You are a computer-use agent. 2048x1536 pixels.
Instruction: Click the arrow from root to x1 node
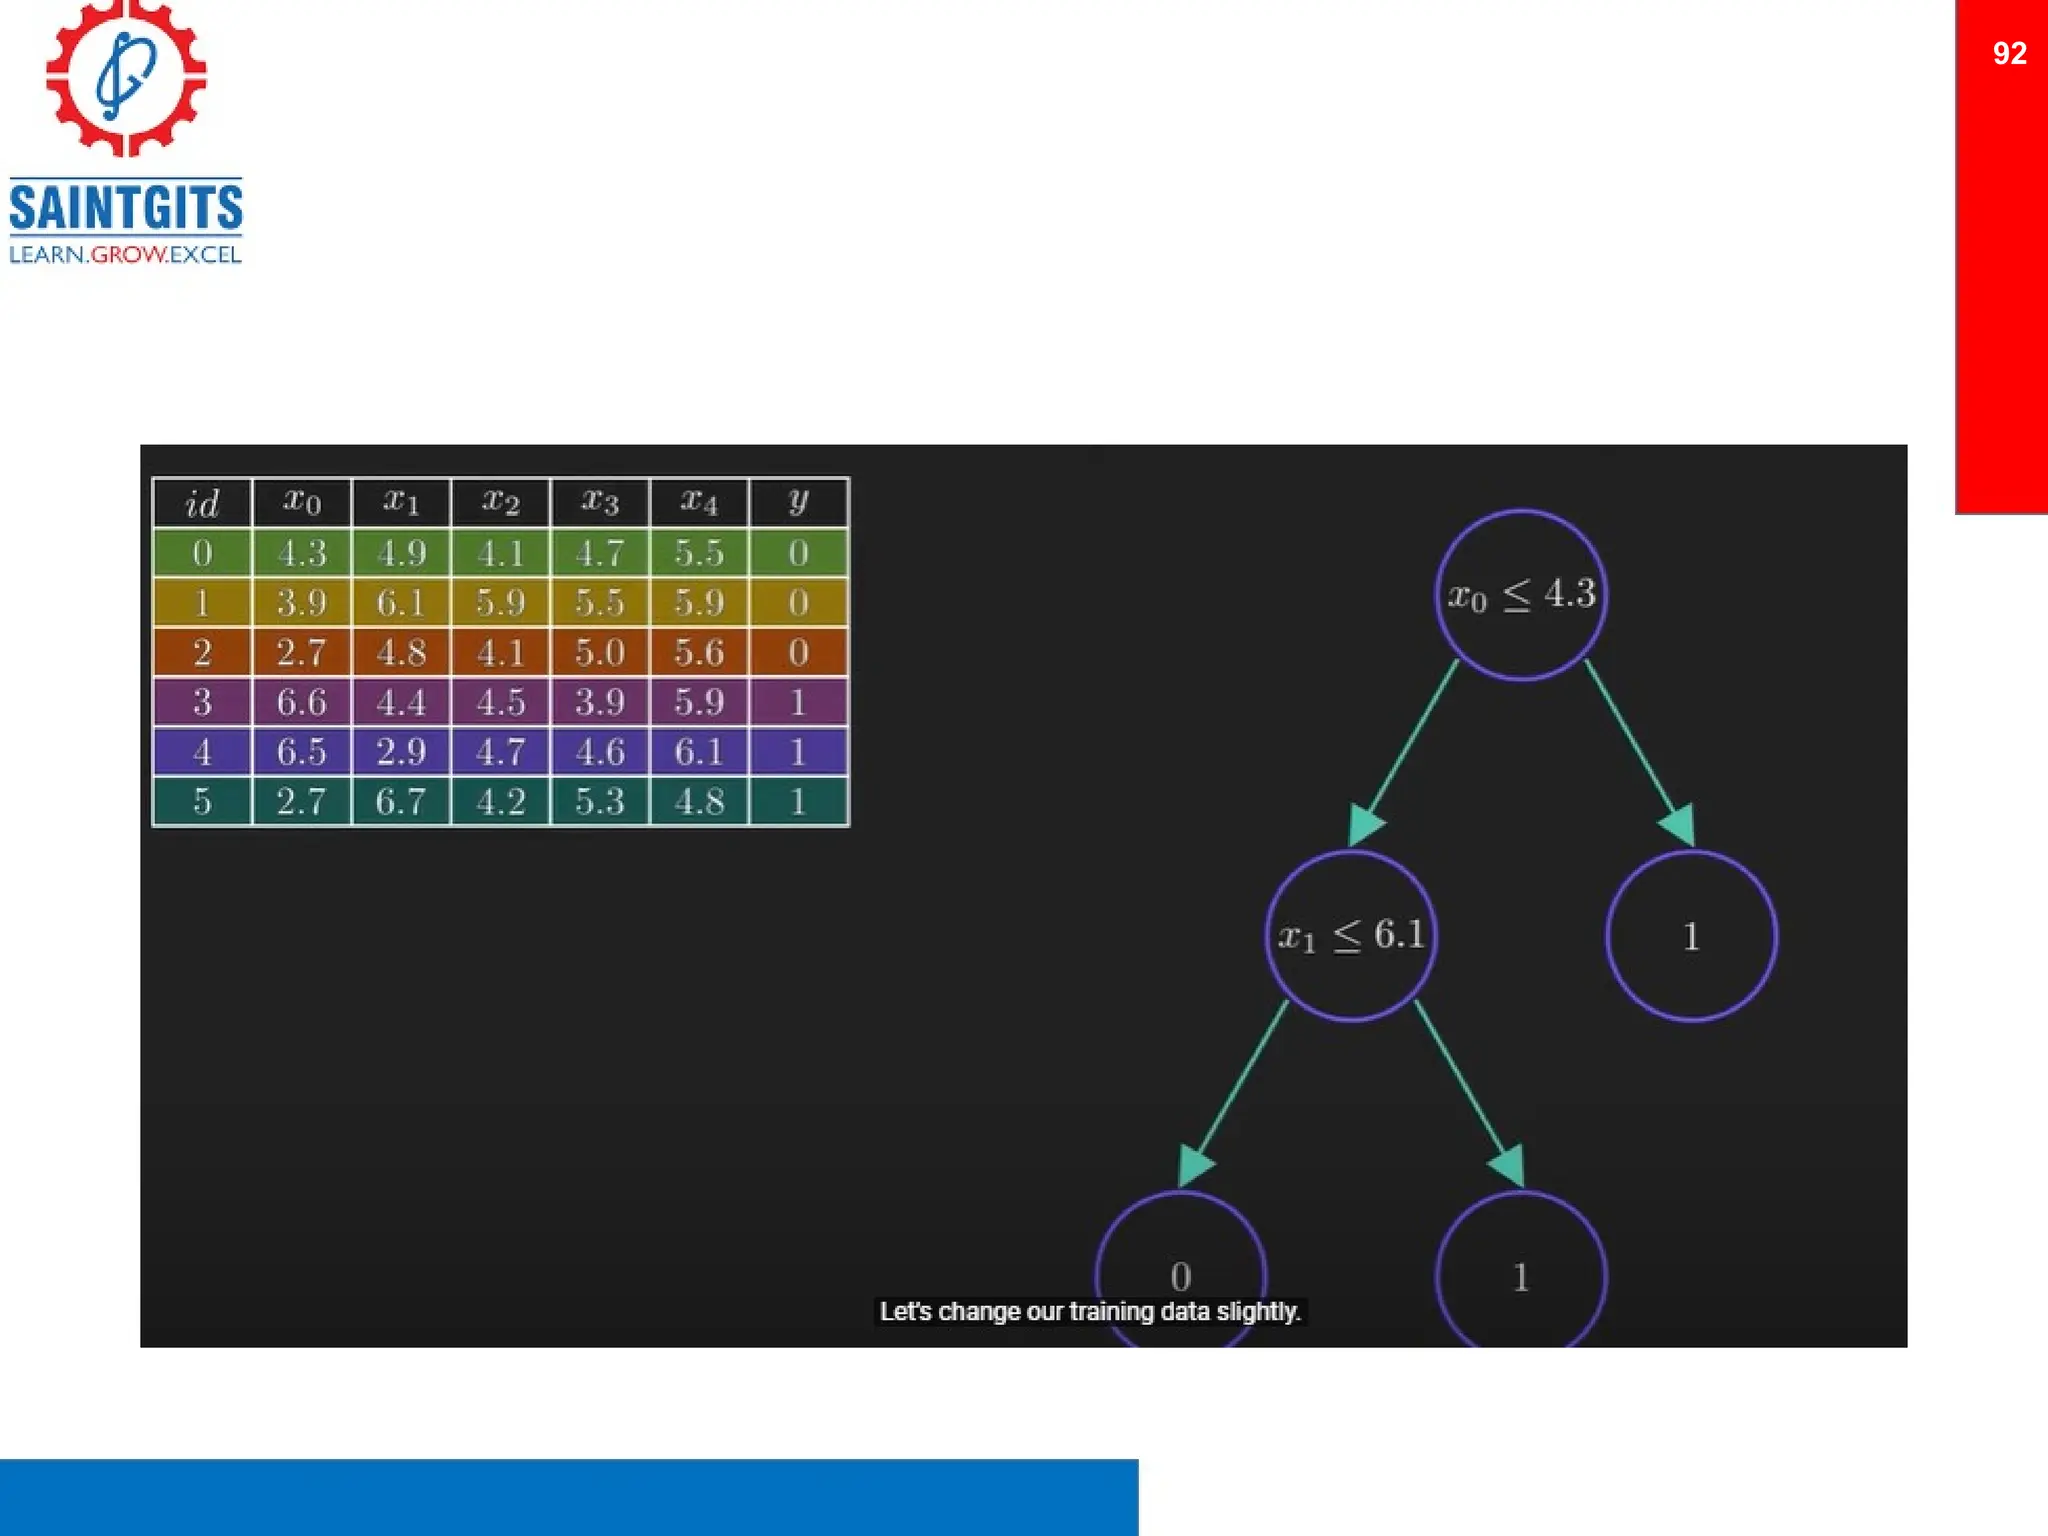[x=1412, y=742]
